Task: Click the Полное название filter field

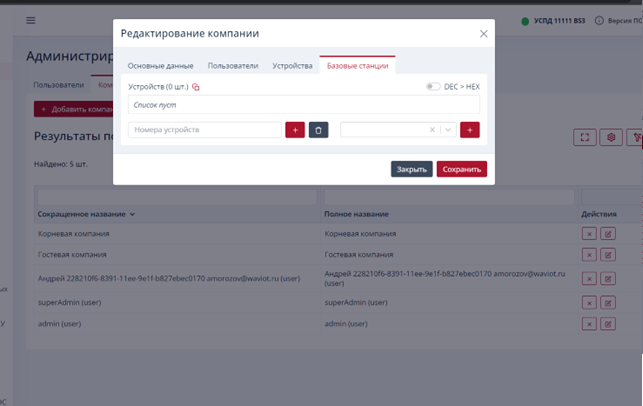Action: point(449,197)
